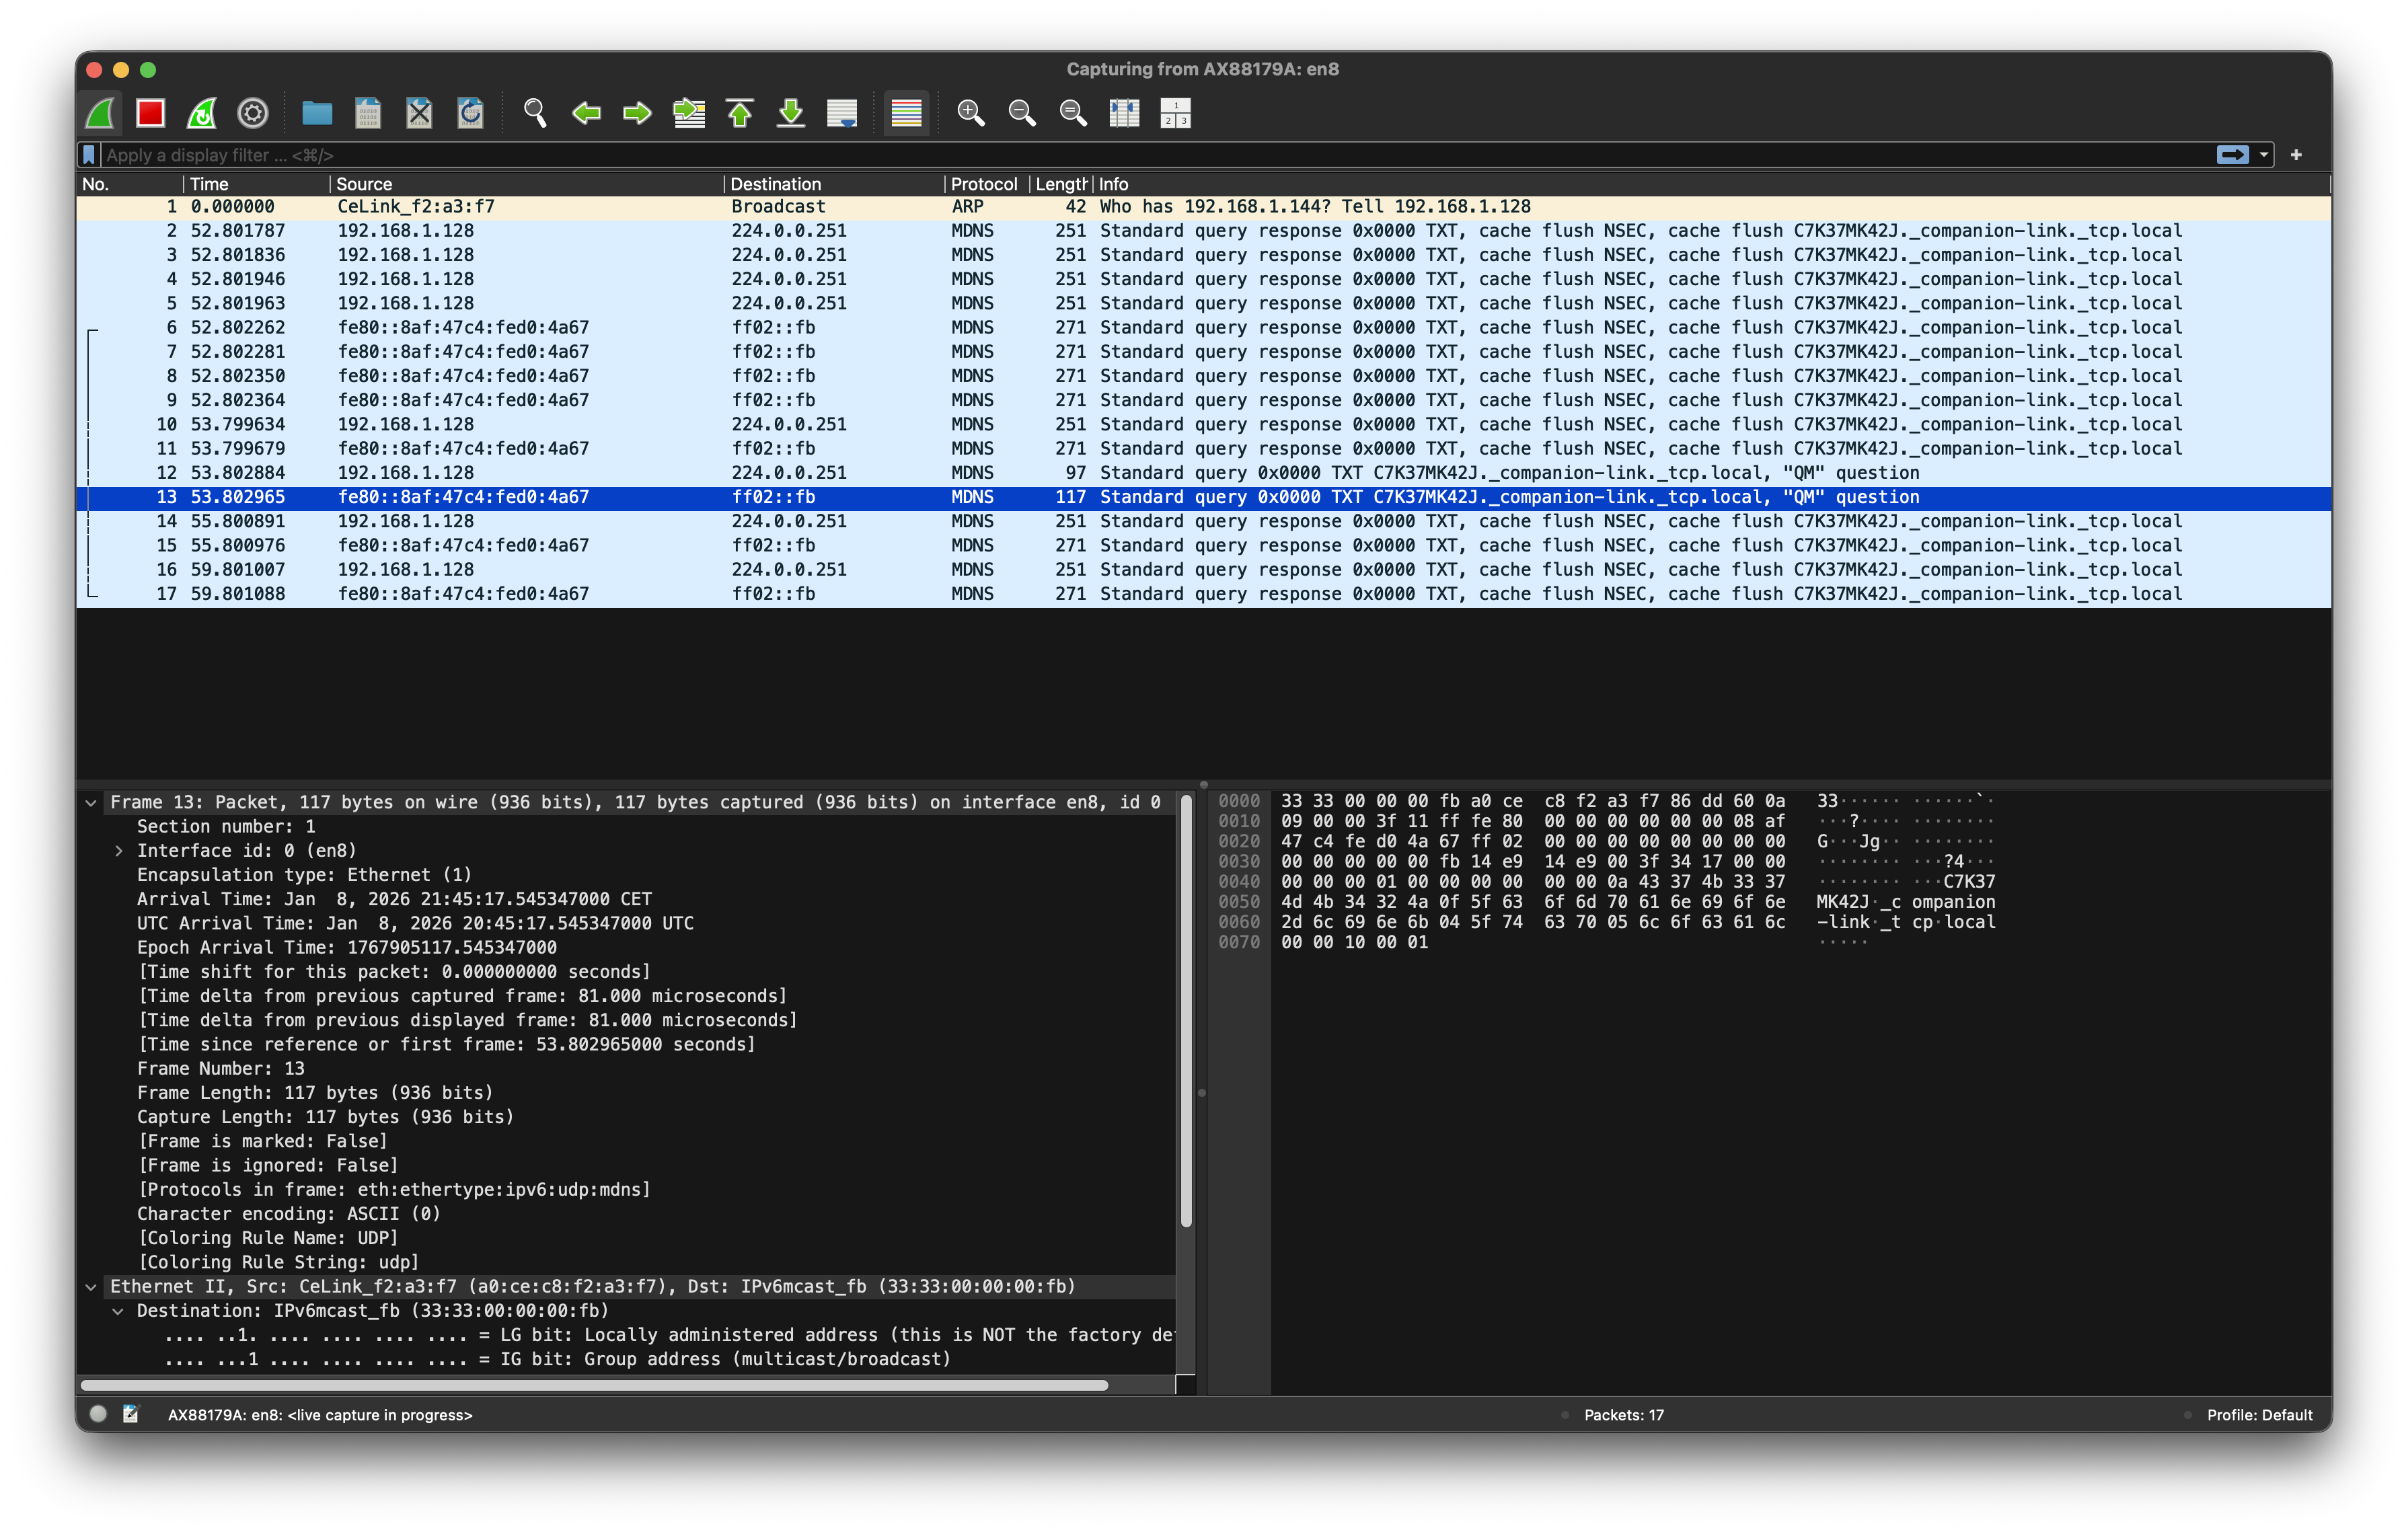Collapse the Frame 13 details tree

point(91,803)
